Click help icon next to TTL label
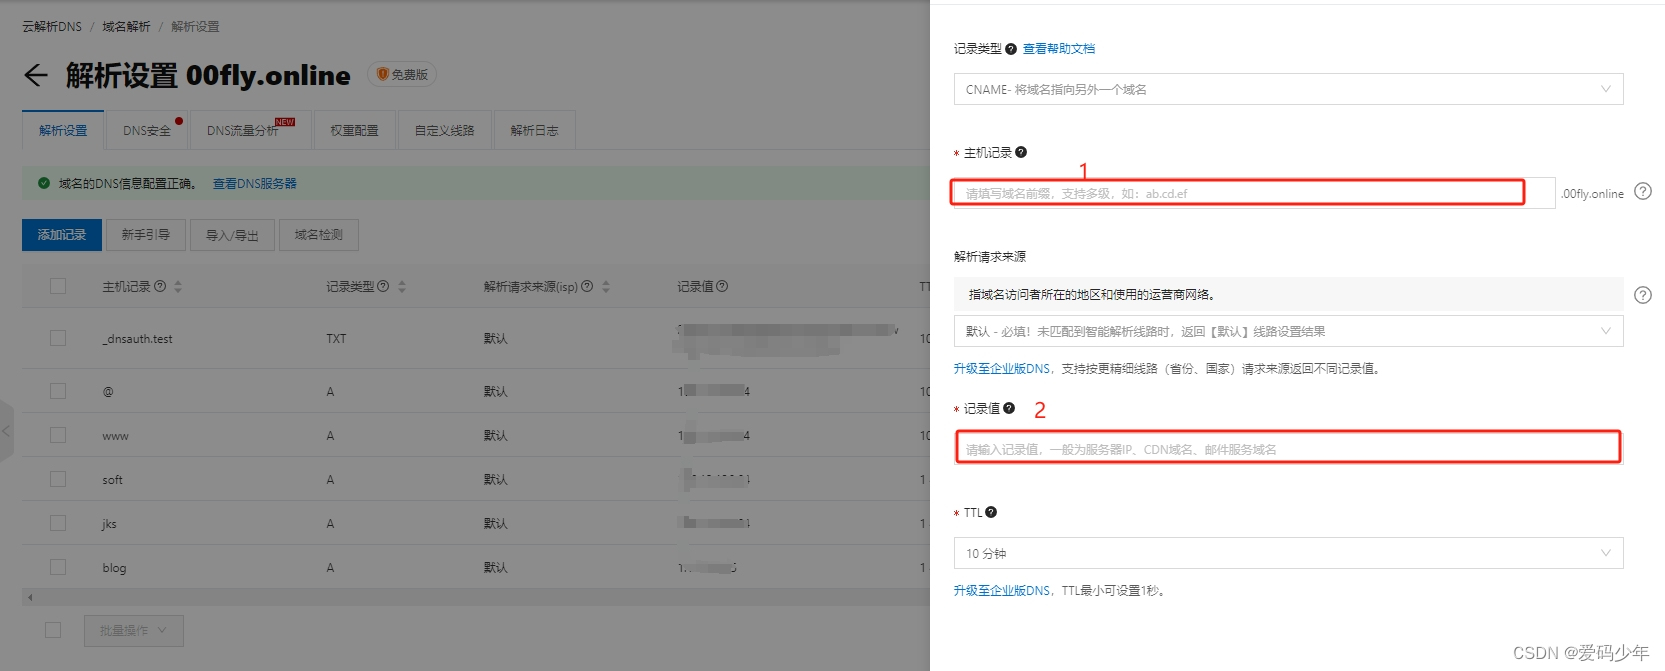 click(991, 512)
